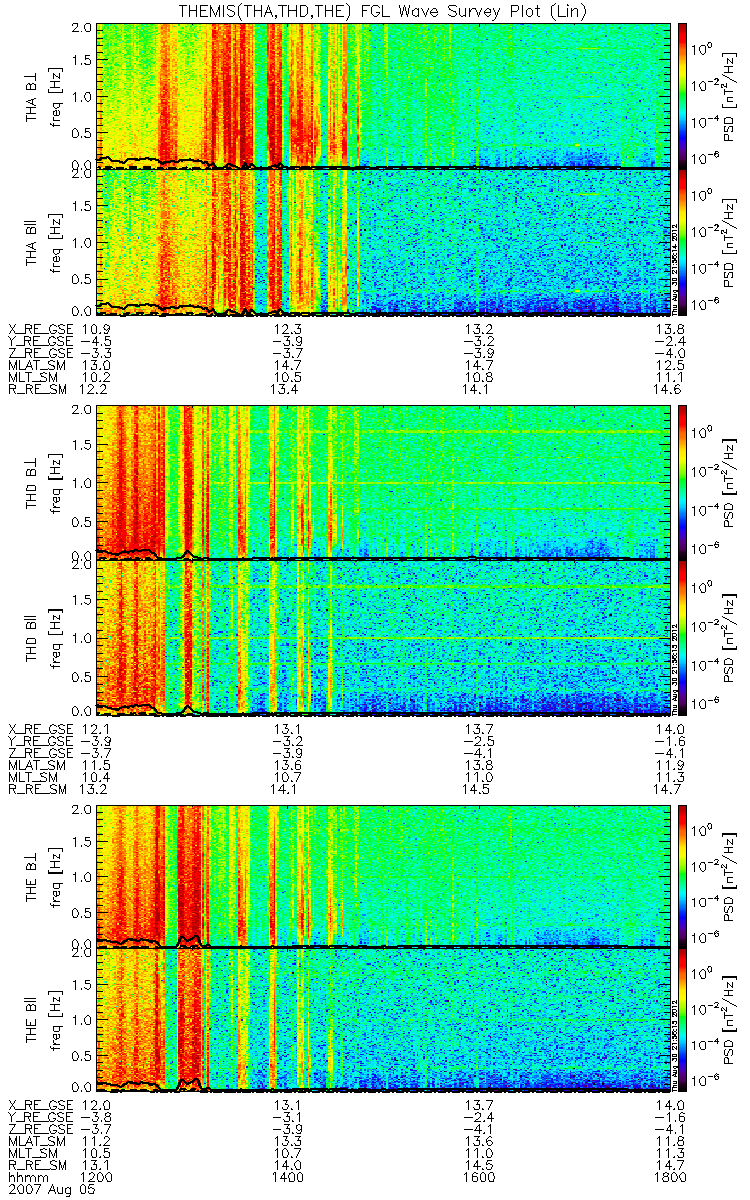Image resolution: width=750 pixels, height=1200 pixels.
Task: Select the PSD color bar beside THA B⊥ panel
Action: [x=683, y=95]
